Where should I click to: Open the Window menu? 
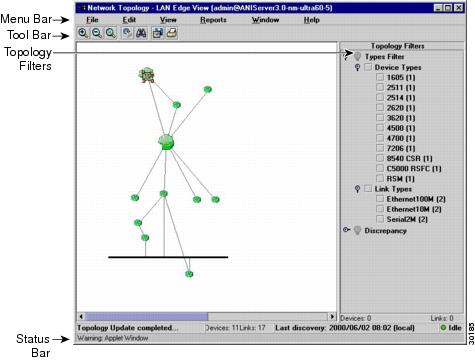click(265, 20)
